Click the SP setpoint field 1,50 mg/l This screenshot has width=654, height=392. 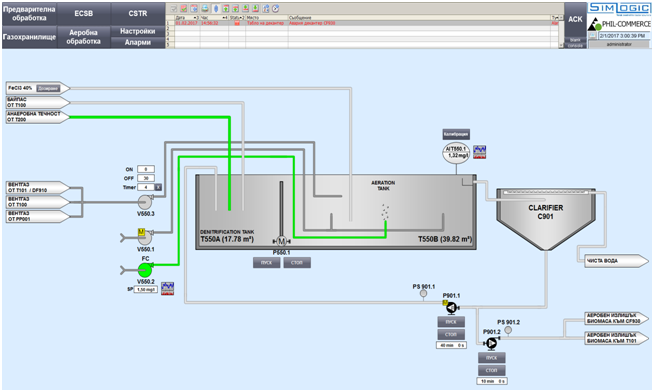tap(146, 289)
